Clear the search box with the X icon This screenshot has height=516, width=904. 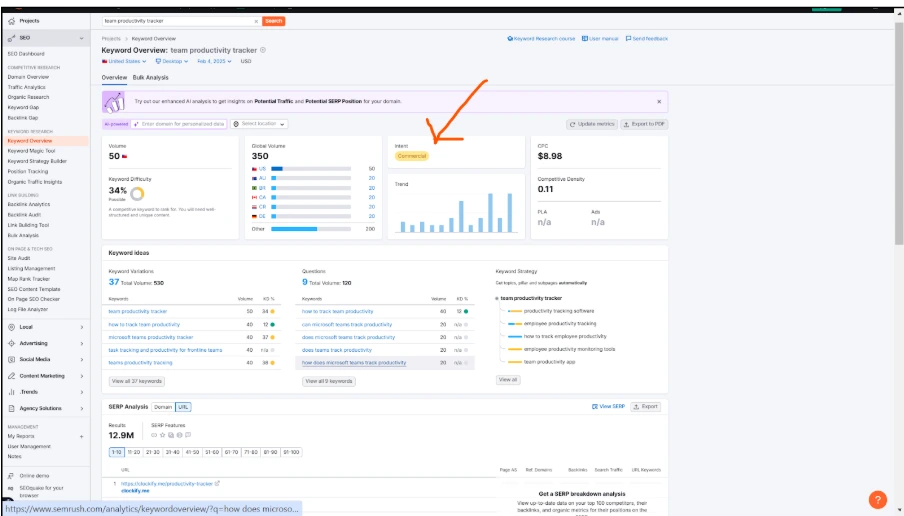click(256, 21)
